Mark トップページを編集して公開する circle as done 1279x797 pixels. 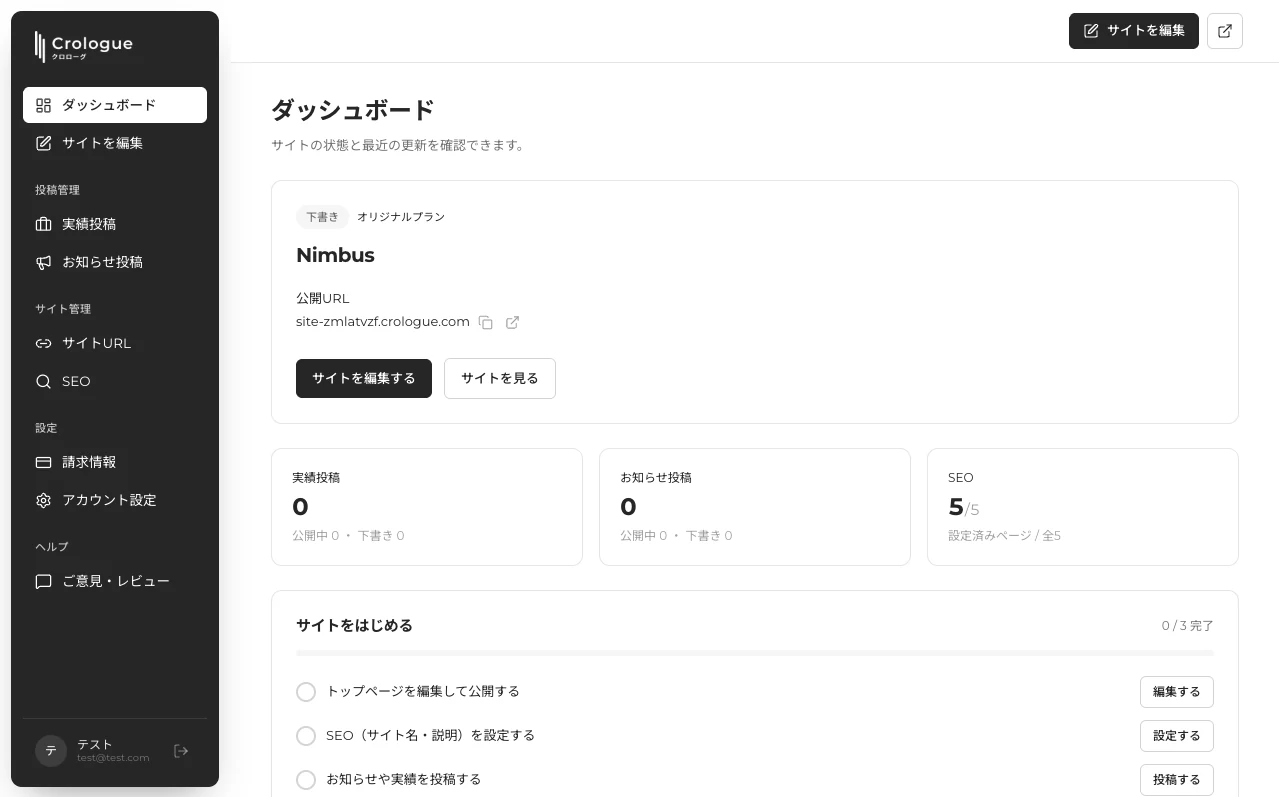306,692
